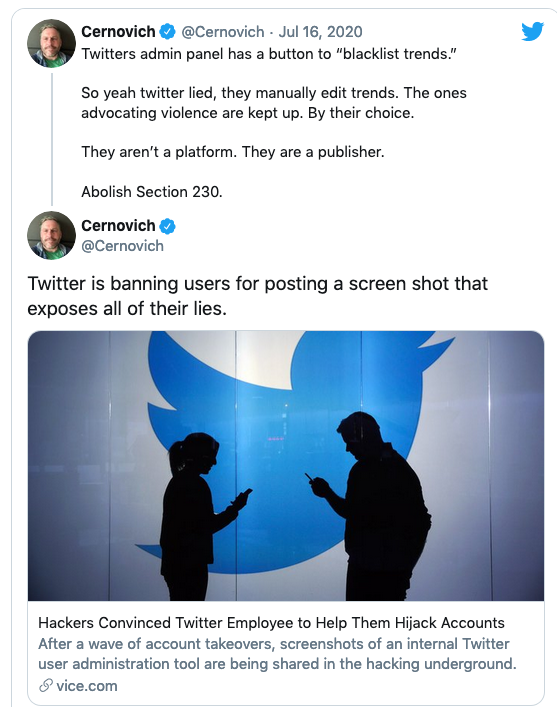This screenshot has height=707, width=557.
Task: Click the Jul 16, 2020 timestamp
Action: tap(320, 32)
